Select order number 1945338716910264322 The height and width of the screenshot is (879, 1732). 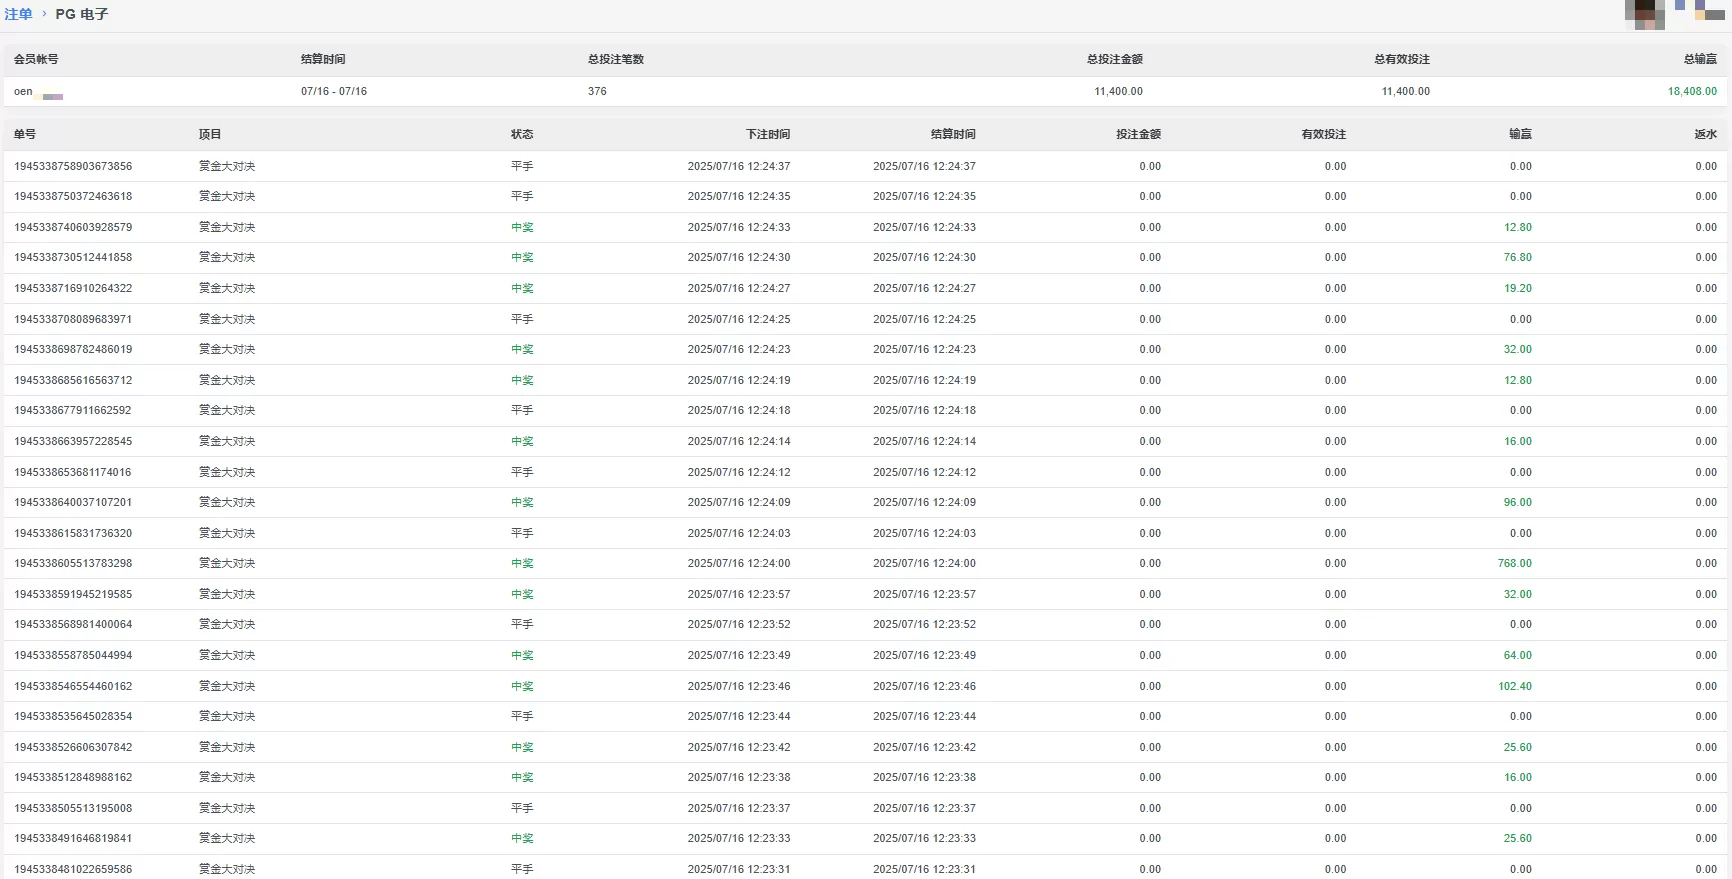[73, 288]
